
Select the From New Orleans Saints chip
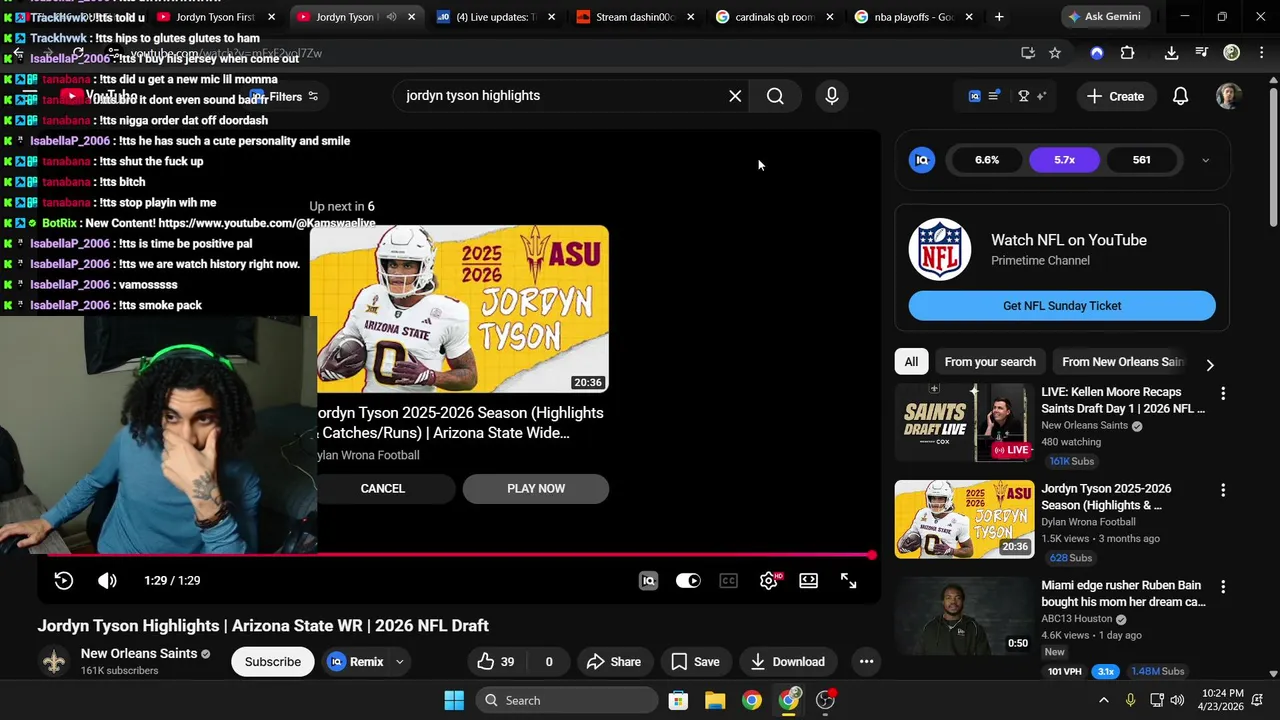pos(1122,362)
